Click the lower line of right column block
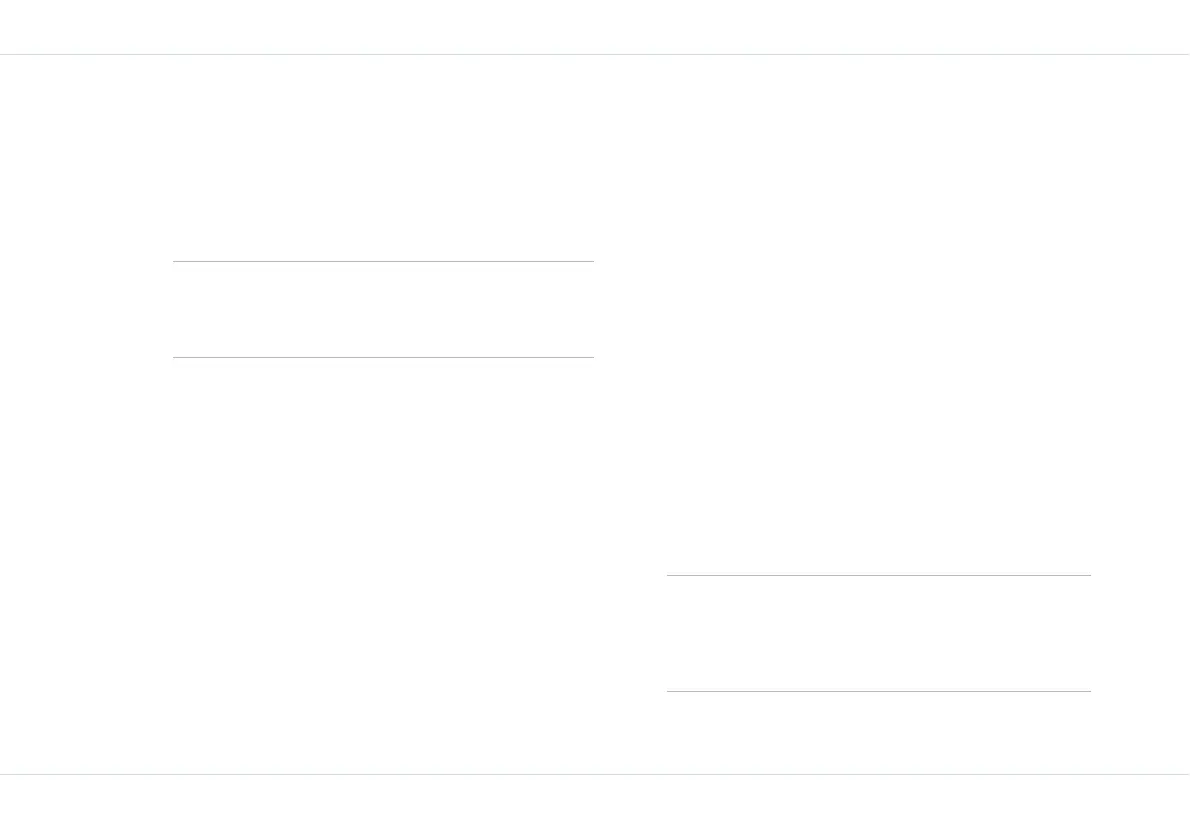The width and height of the screenshot is (1190, 840). click(x=879, y=691)
